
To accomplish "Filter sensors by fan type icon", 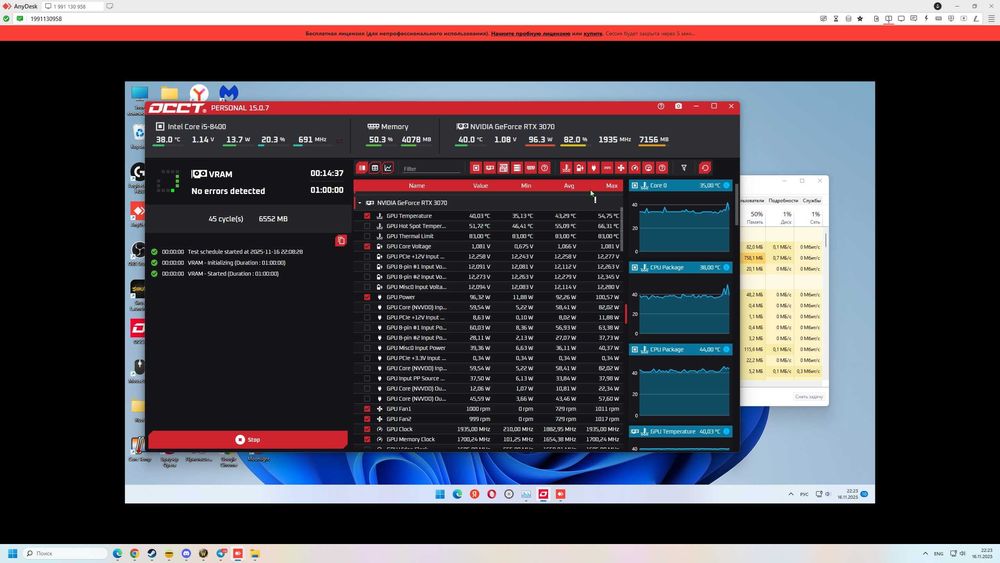I will [621, 168].
